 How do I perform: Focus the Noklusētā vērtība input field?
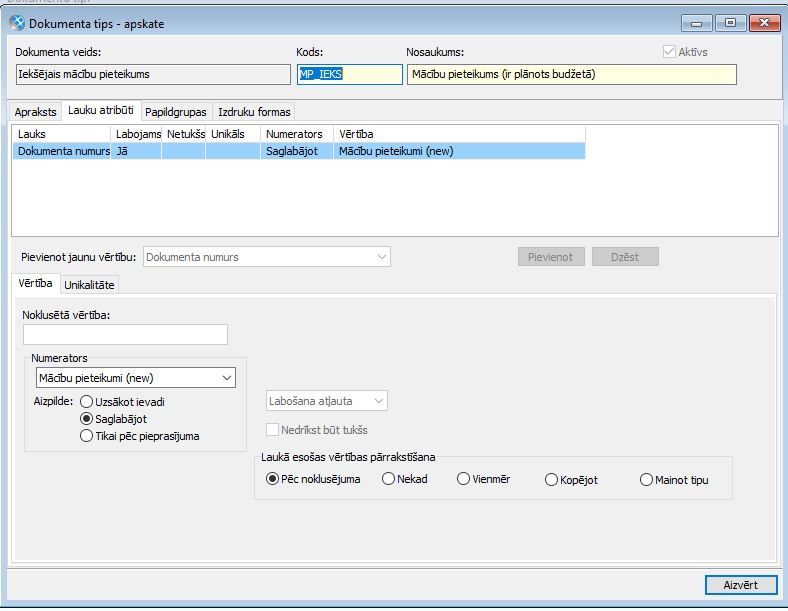[126, 335]
